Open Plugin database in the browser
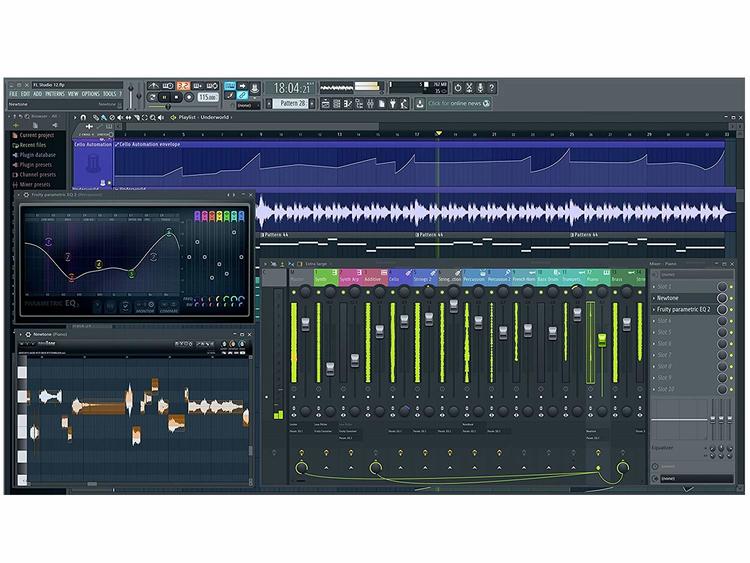This screenshot has height=563, width=750. [x=37, y=155]
